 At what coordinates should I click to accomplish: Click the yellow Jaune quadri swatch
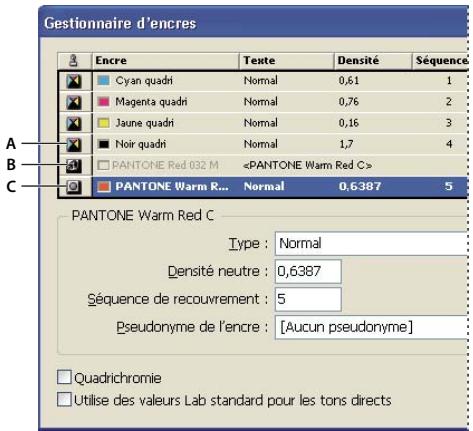coord(103,123)
